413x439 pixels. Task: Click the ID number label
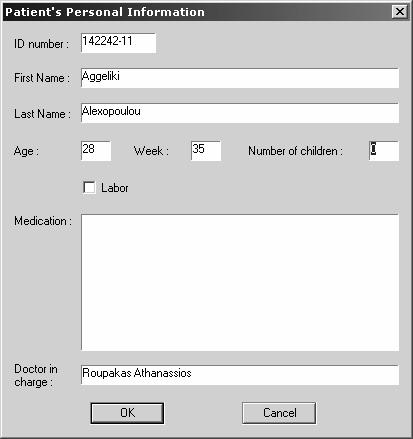41,44
